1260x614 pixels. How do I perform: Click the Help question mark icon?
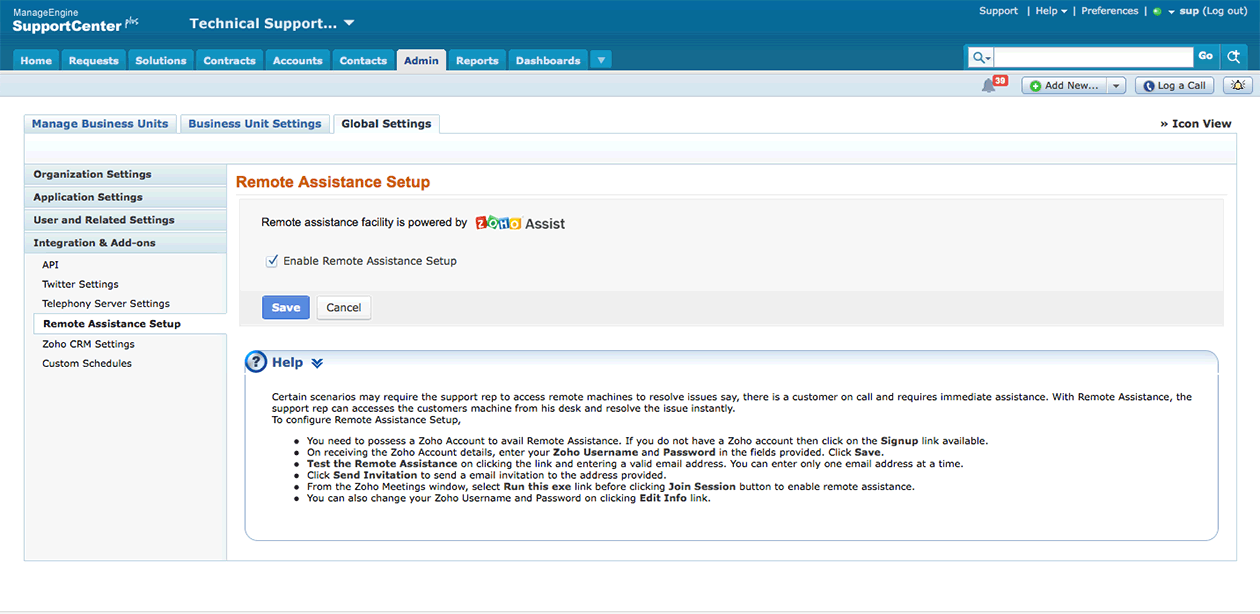[256, 362]
